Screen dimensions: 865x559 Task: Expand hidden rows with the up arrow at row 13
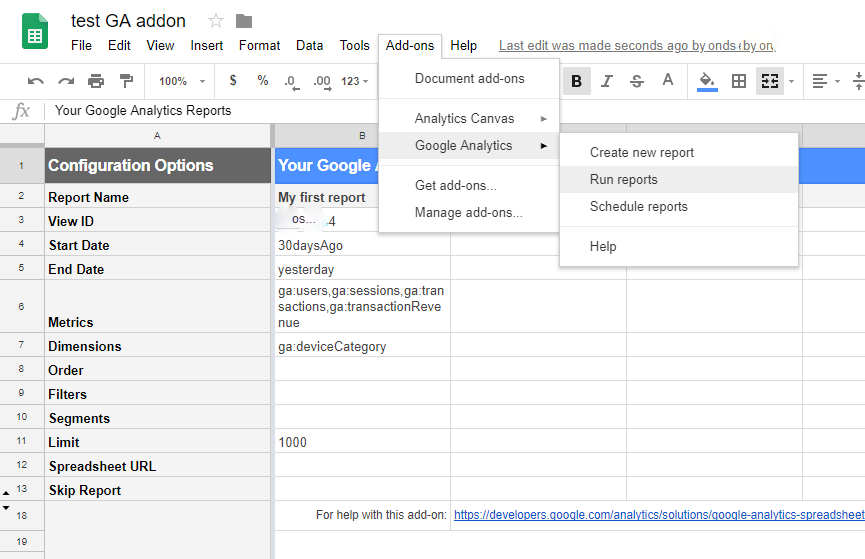coord(6,492)
